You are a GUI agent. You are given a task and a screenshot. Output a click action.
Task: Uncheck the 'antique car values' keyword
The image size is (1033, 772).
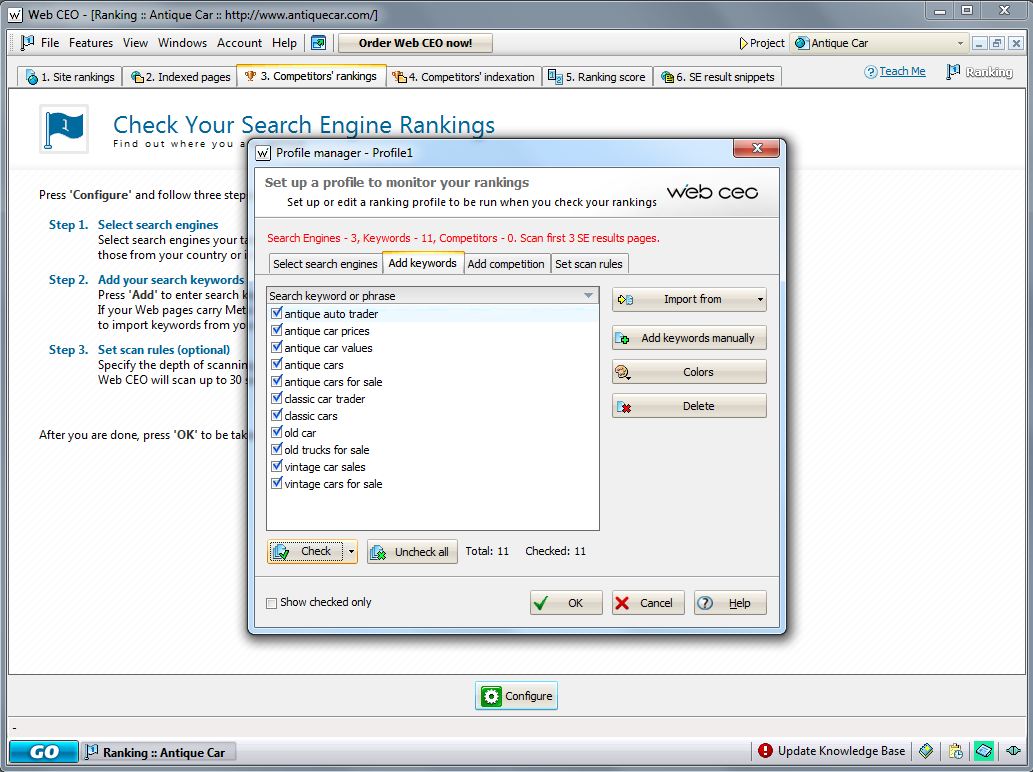coord(277,348)
